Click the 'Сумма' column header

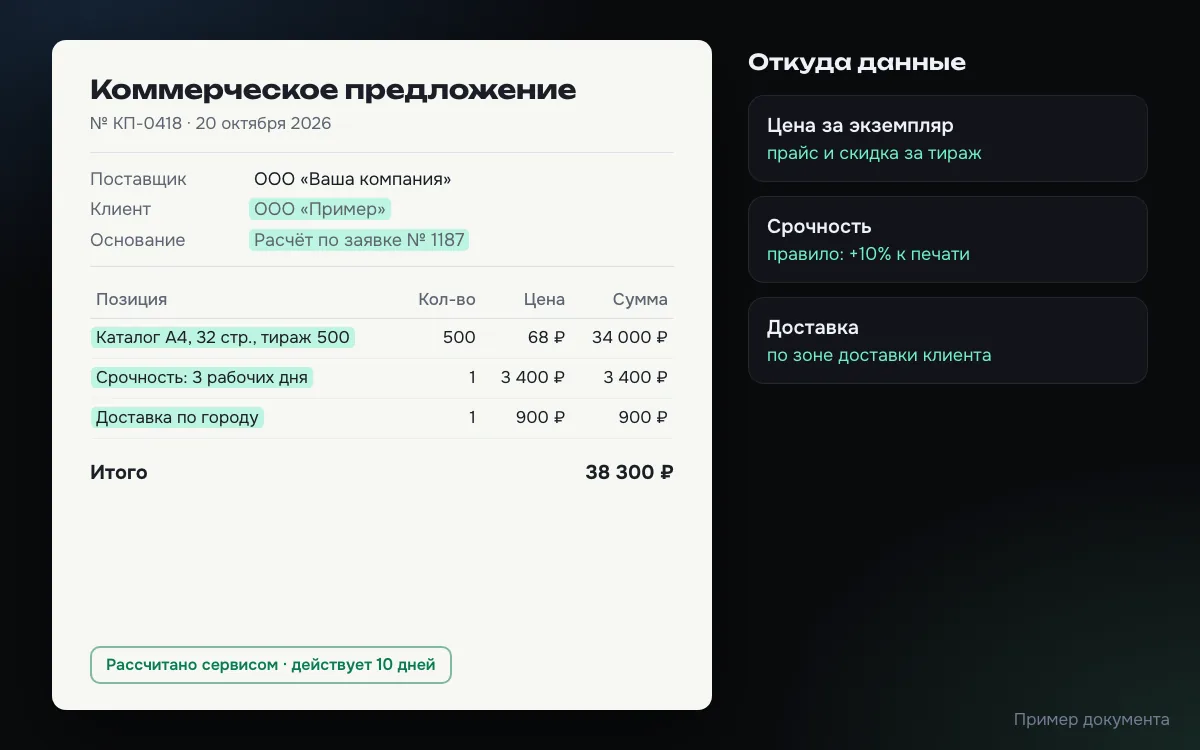tap(640, 299)
